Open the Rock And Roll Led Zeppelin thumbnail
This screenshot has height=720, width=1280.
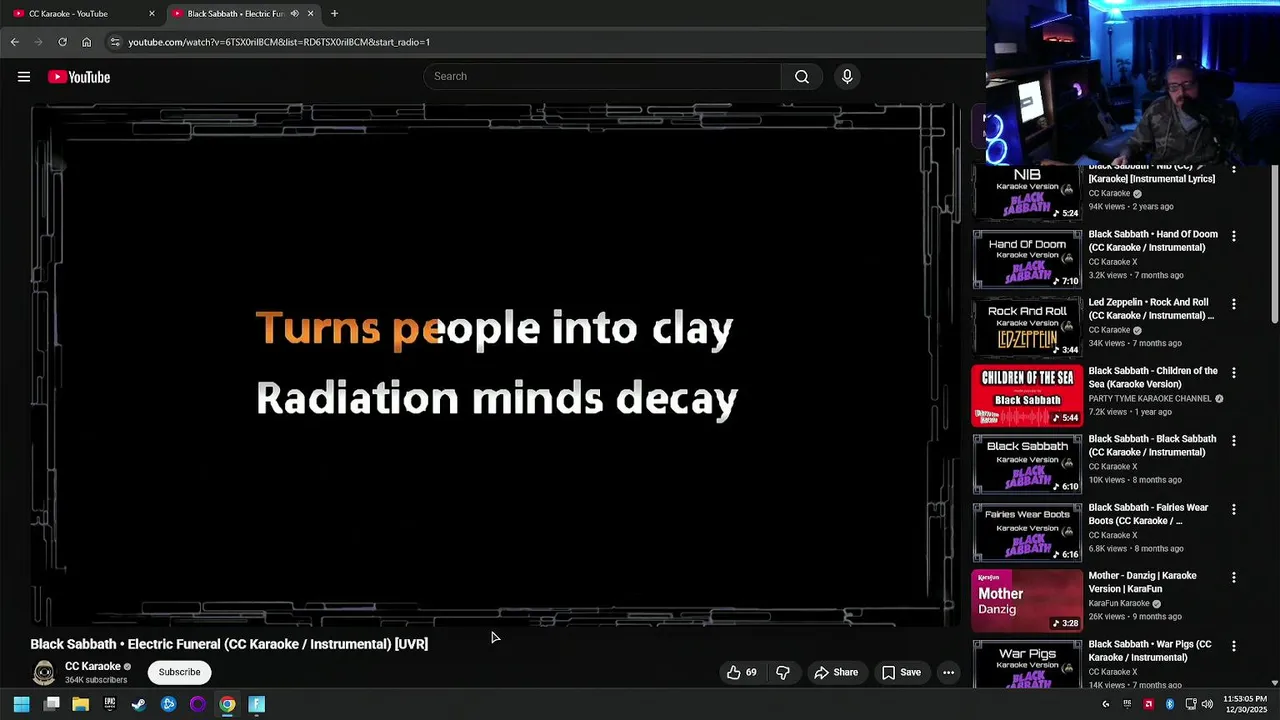coord(1027,327)
